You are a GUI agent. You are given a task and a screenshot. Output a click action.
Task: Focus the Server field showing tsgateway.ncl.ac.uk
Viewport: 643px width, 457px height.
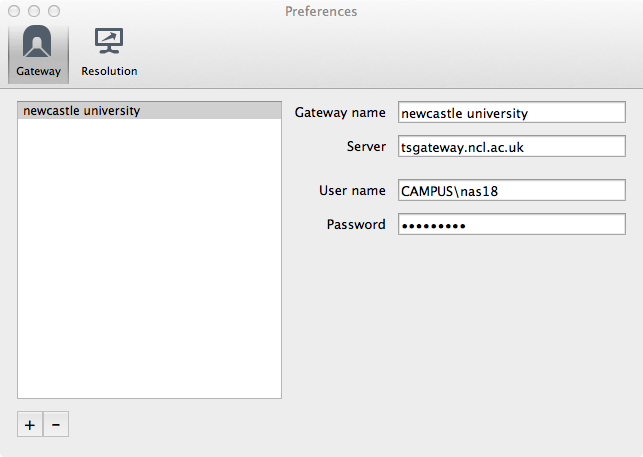pos(511,146)
